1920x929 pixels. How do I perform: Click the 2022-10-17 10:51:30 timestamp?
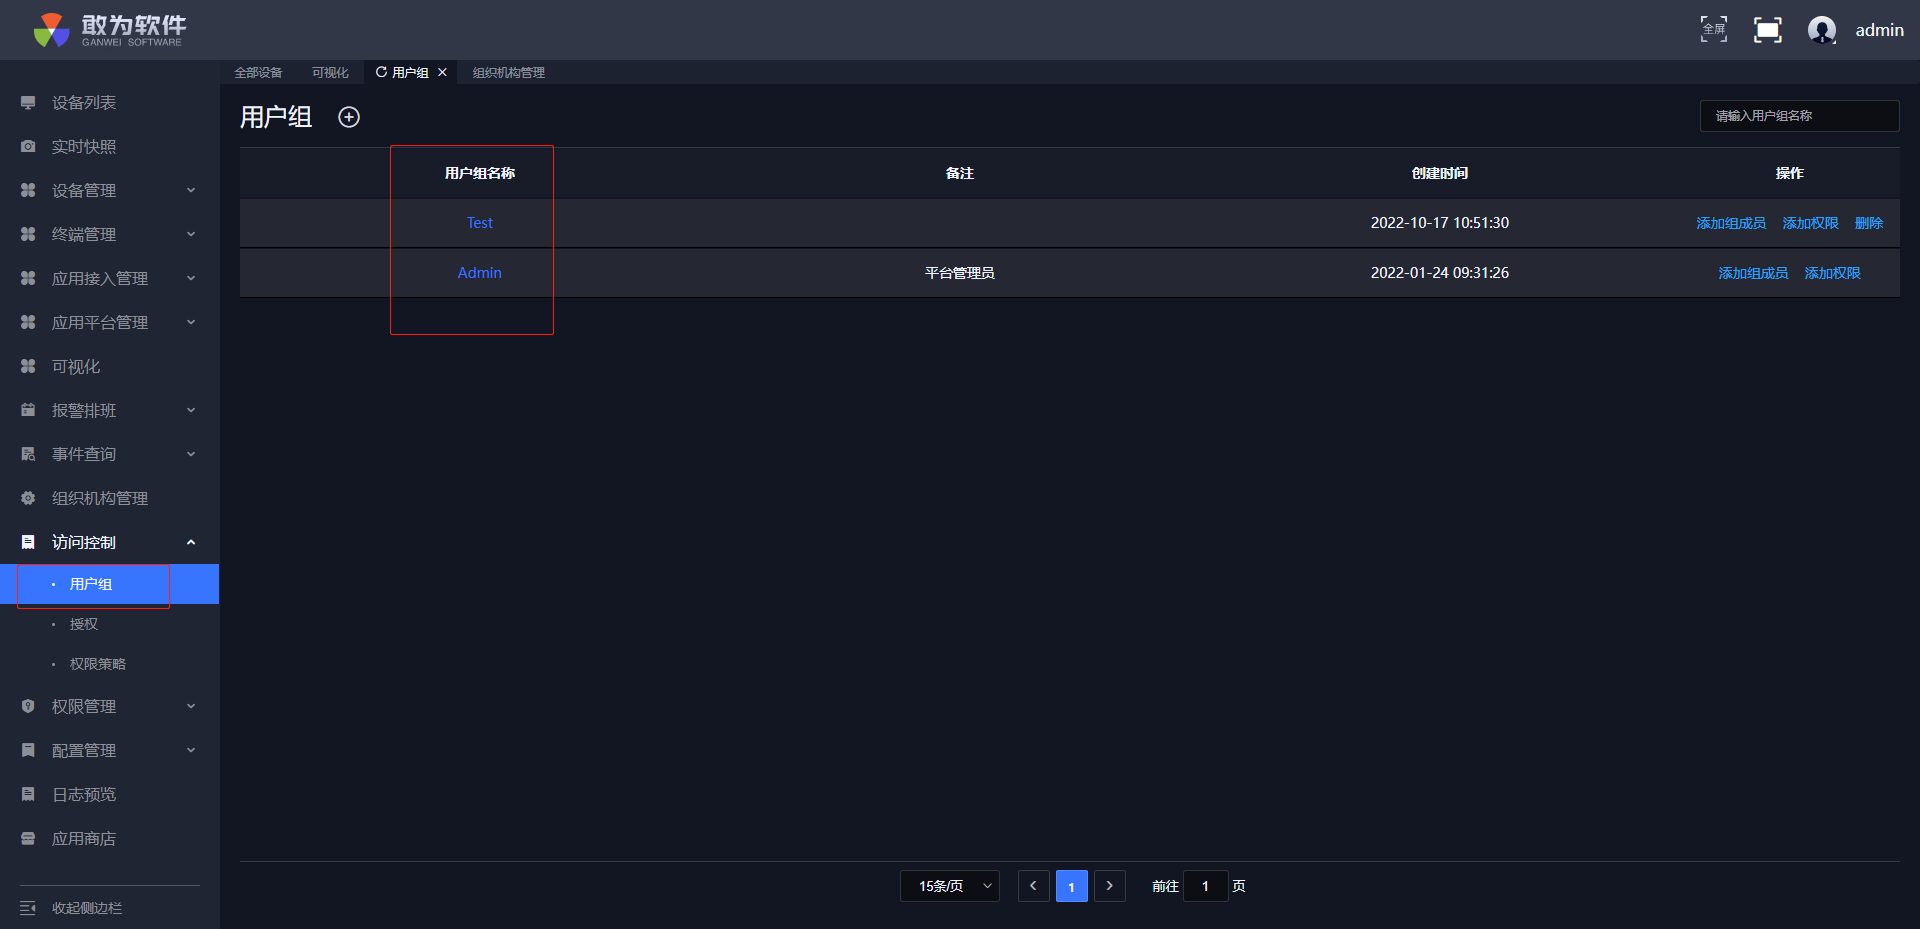(1440, 223)
